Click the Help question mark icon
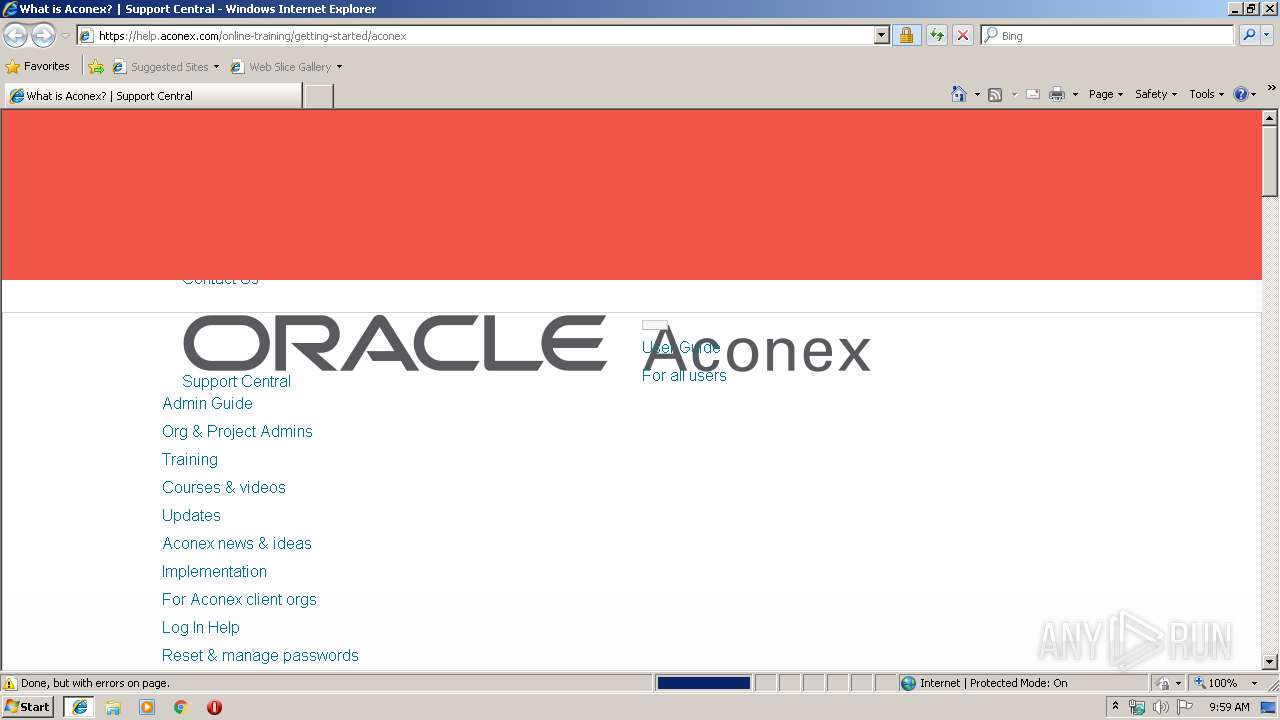1280x720 pixels. [1241, 94]
